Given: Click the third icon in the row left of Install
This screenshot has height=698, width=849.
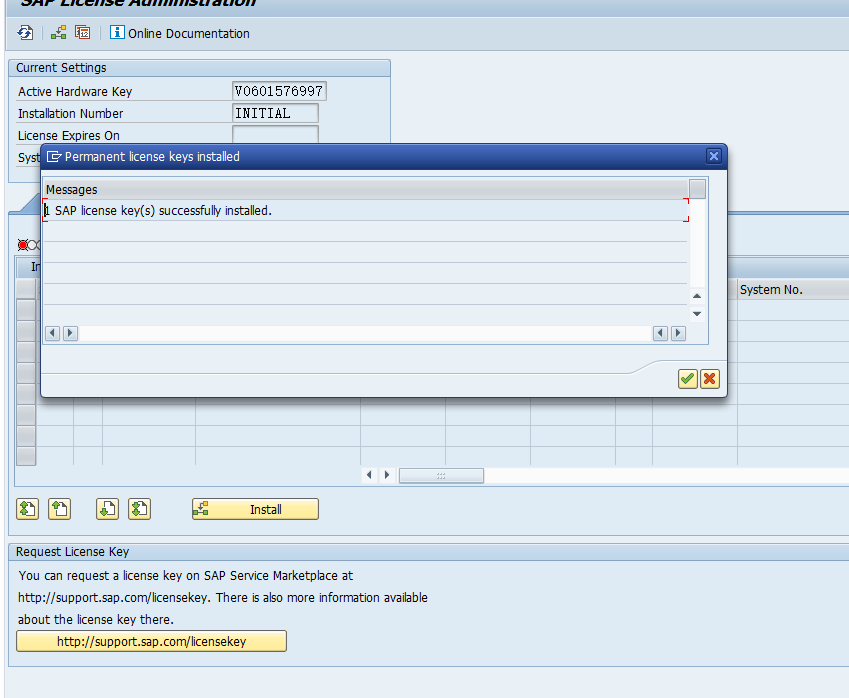Looking at the screenshot, I should click(x=107, y=509).
